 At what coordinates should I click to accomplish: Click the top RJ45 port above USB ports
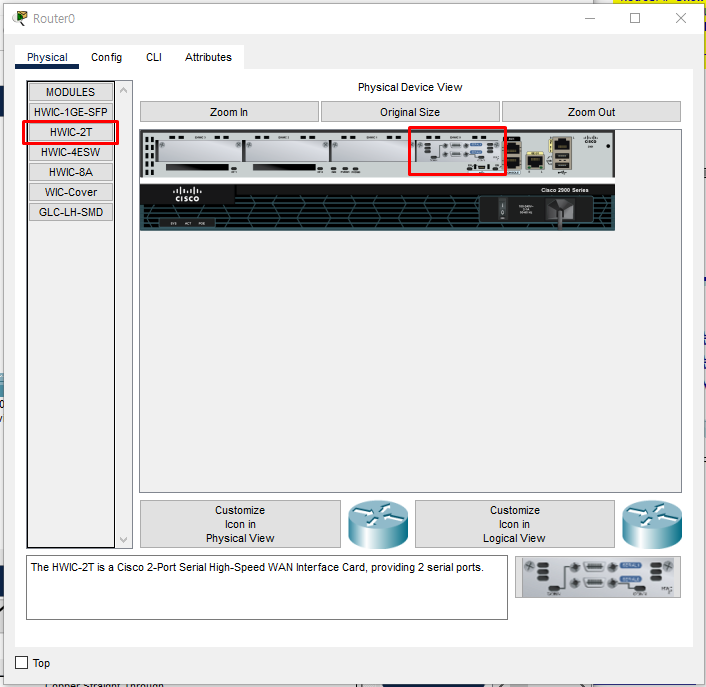[x=562, y=144]
